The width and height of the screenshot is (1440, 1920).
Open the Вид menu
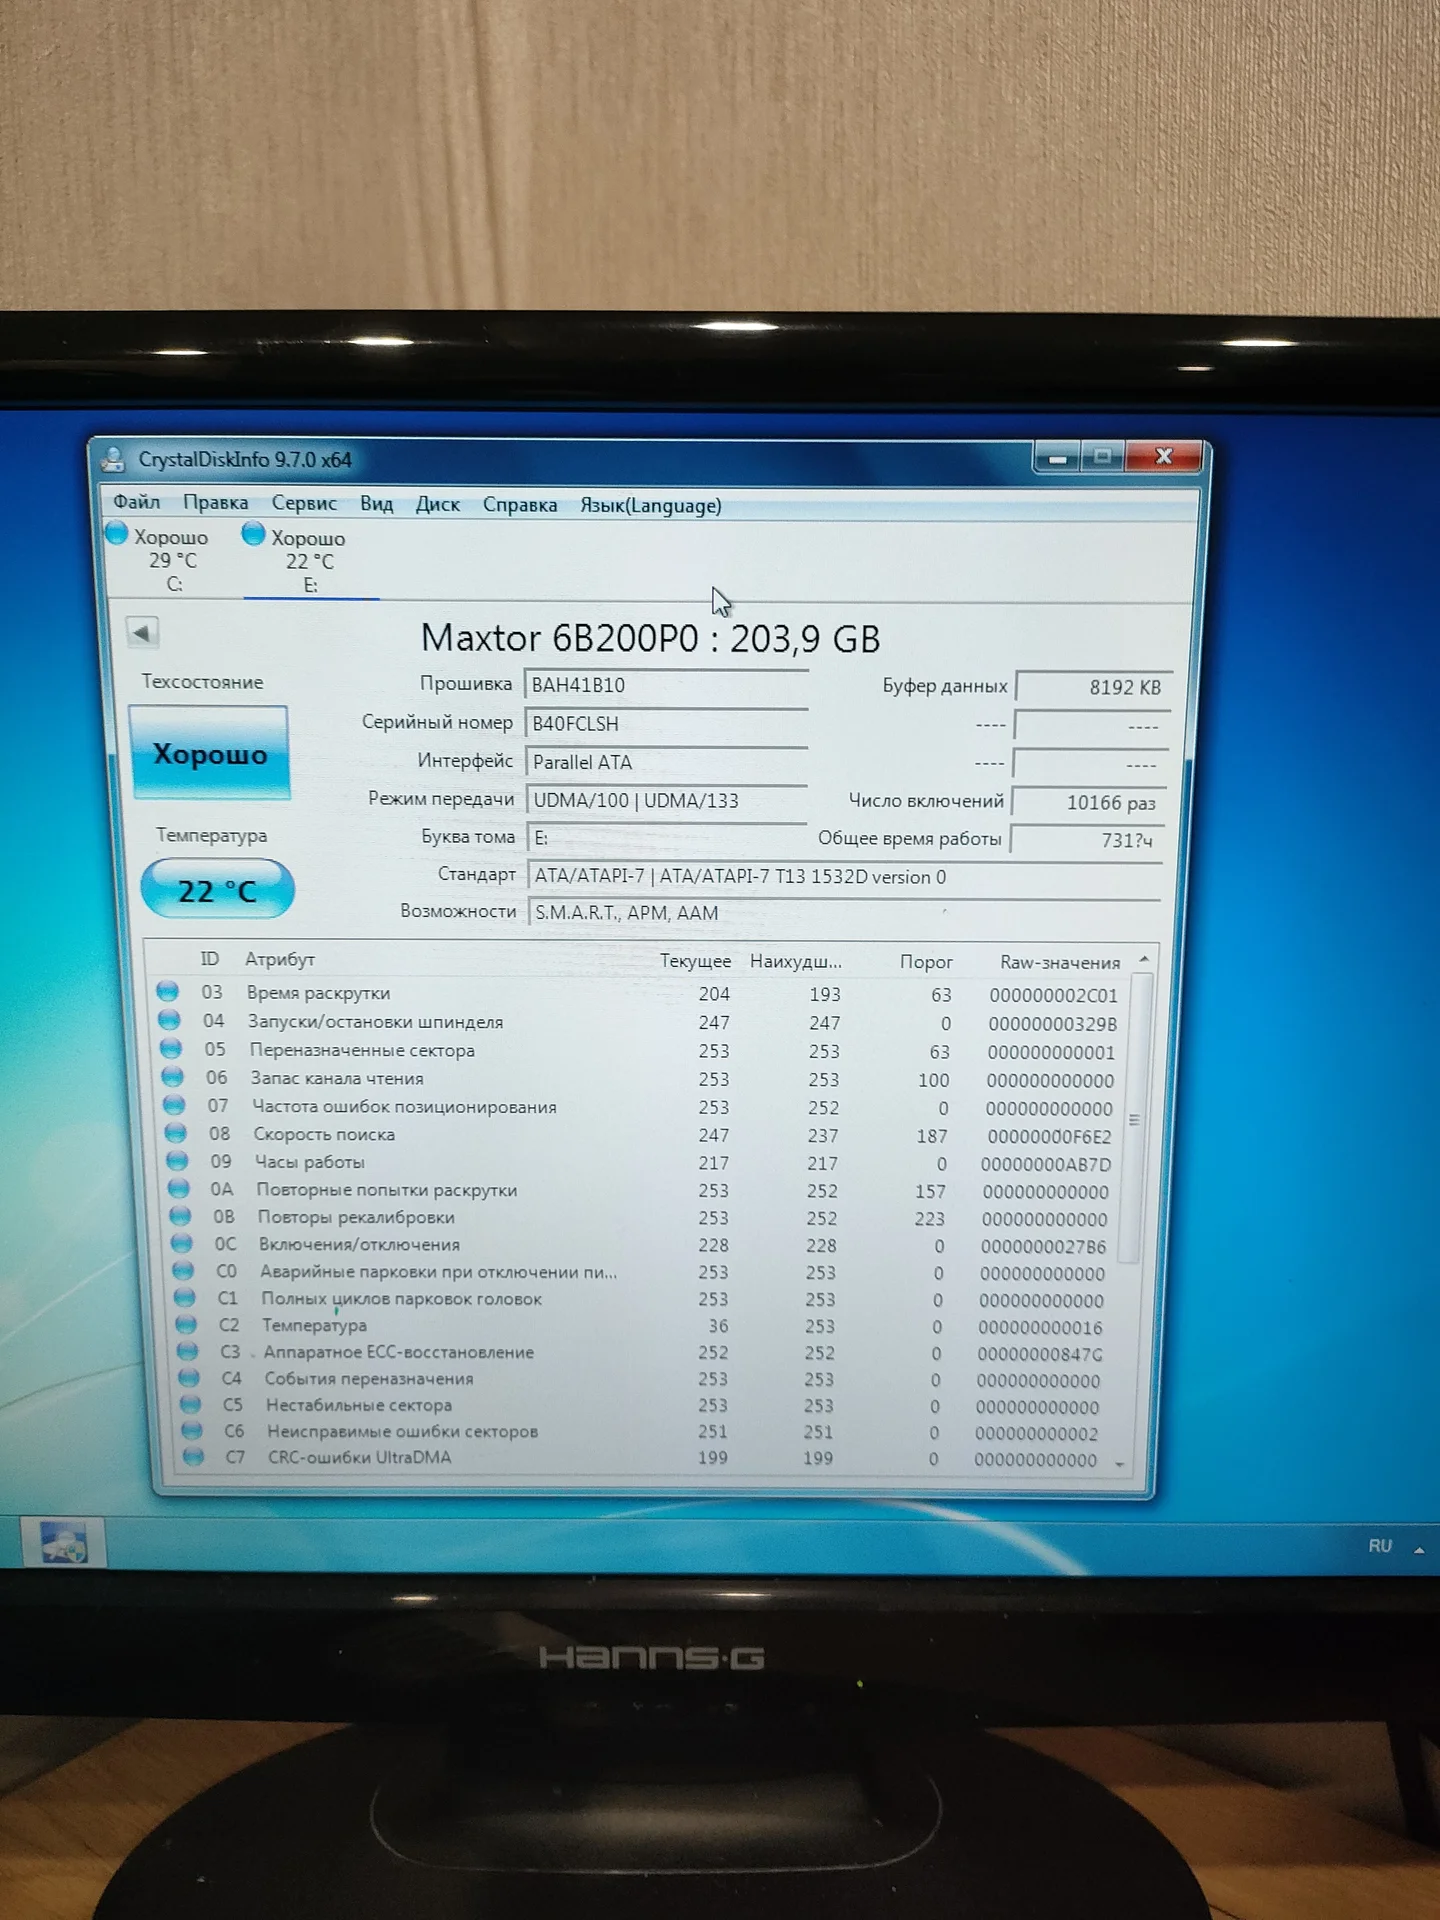376,503
